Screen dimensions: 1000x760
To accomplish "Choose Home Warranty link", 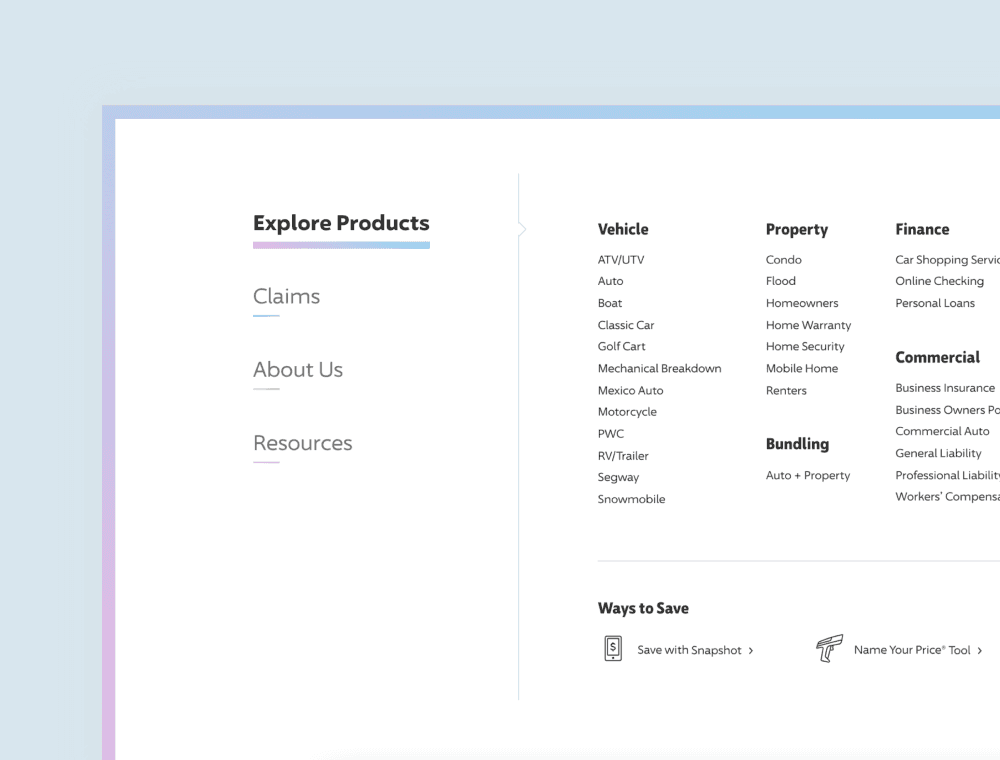I will pyautogui.click(x=809, y=325).
